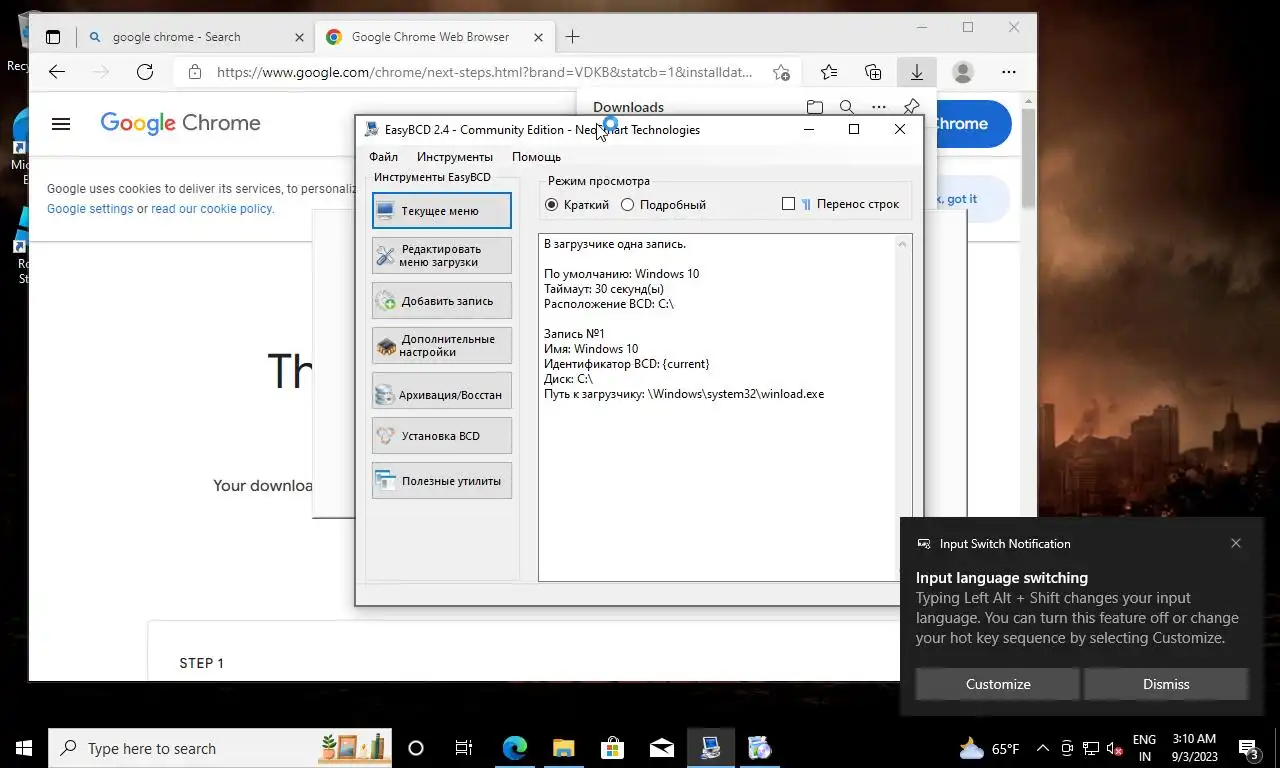Pin the Downloads panel
This screenshot has width=1280, height=768.
(x=910, y=107)
